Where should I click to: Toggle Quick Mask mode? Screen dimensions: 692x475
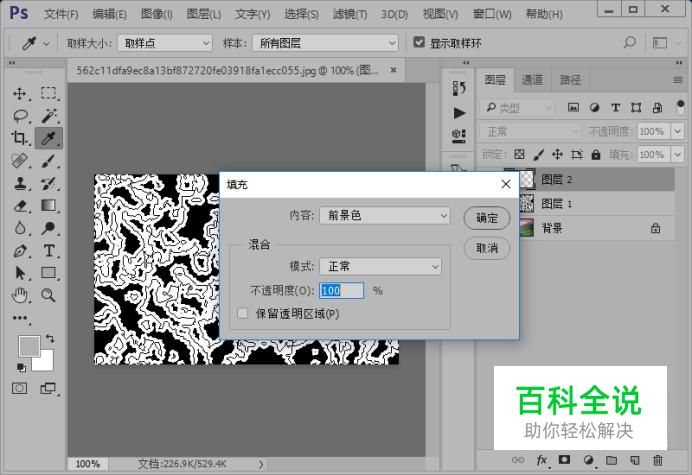coord(19,388)
